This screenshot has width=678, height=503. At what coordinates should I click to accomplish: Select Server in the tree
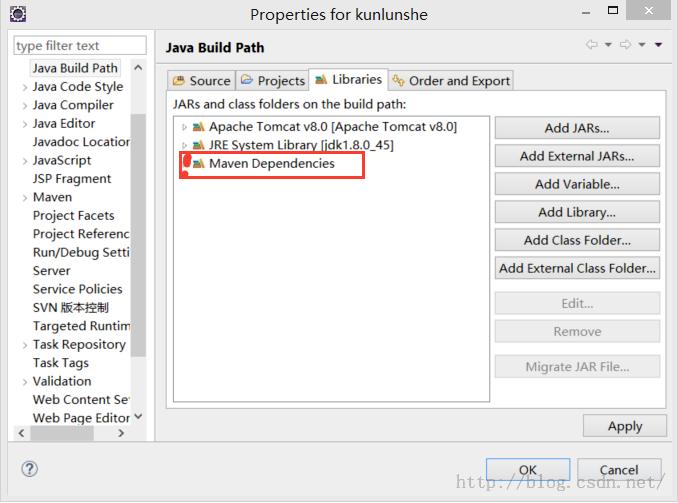[x=51, y=271]
